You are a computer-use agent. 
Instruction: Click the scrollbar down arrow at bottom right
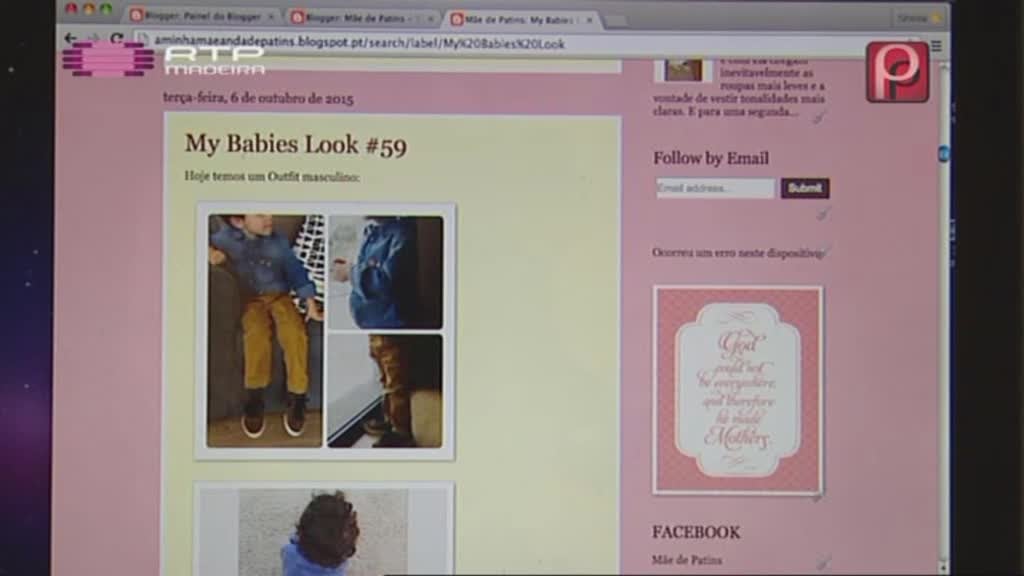click(x=944, y=566)
